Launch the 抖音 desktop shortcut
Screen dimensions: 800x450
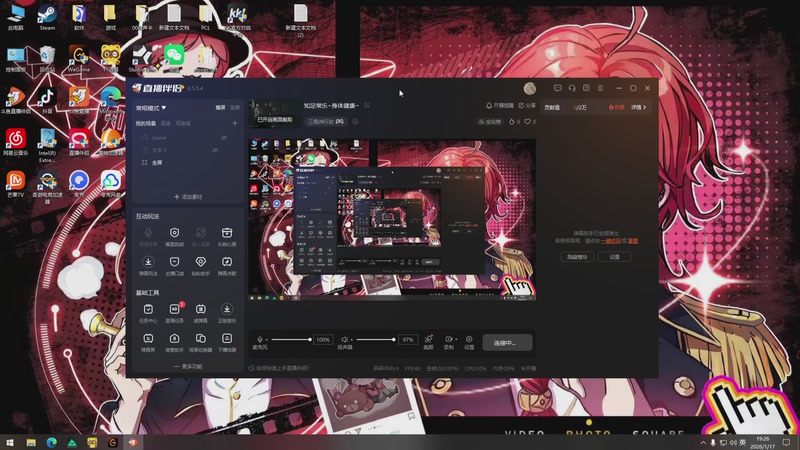tap(47, 99)
